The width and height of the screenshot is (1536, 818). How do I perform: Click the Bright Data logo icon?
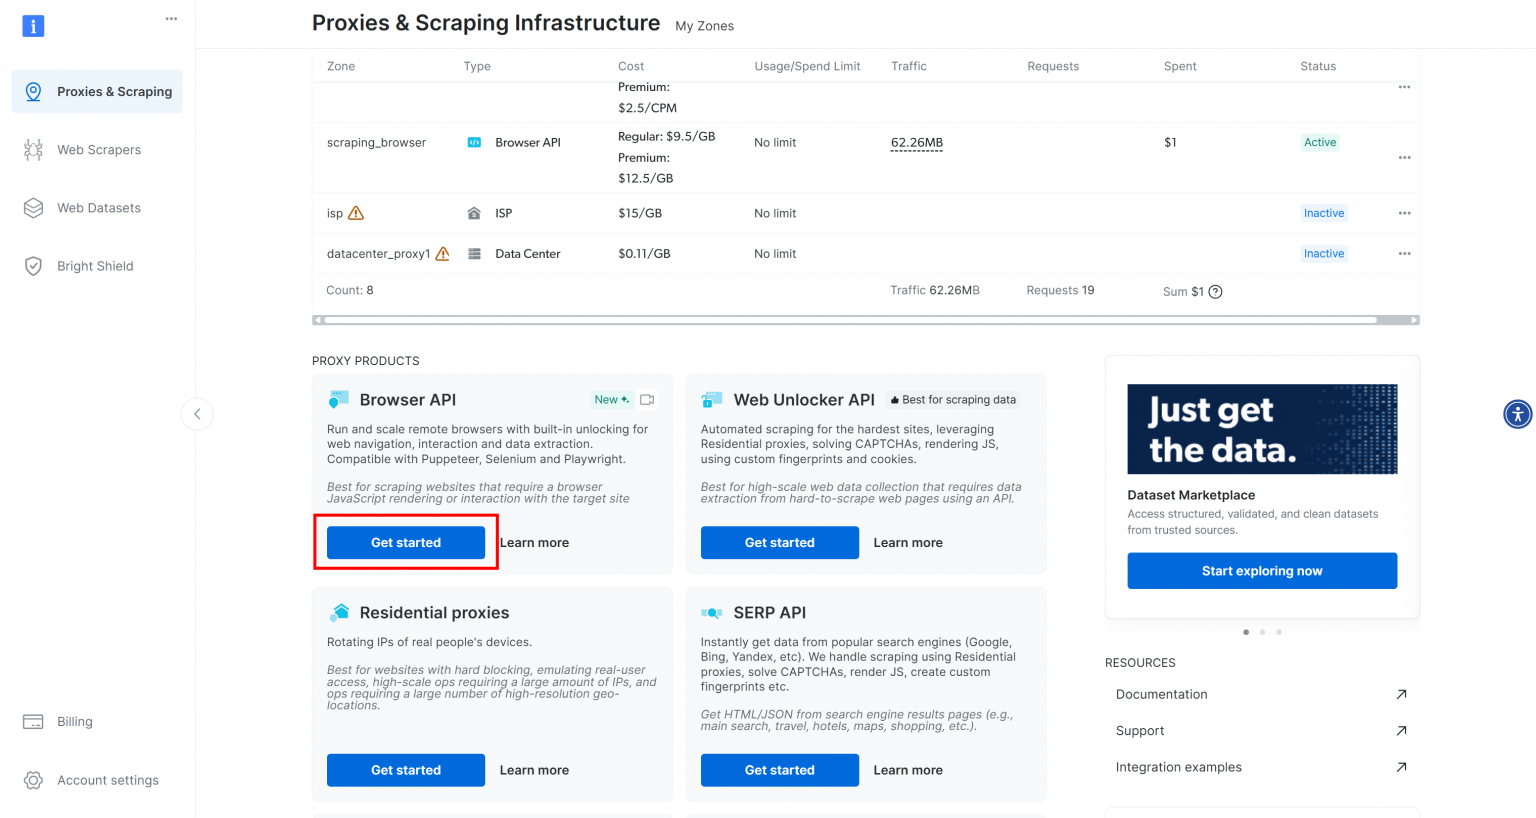coord(33,25)
